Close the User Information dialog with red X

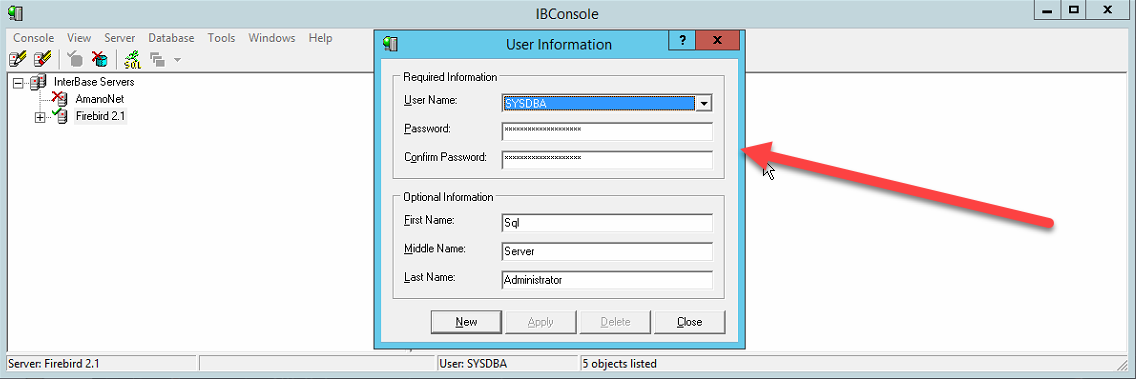pyautogui.click(x=717, y=41)
